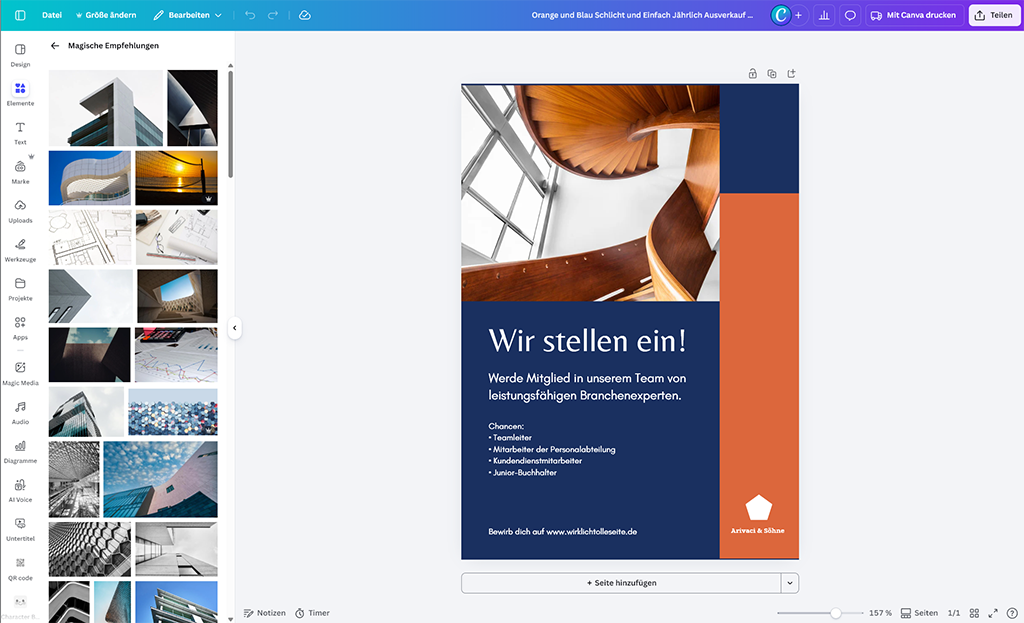Undo the last action

coord(249,15)
